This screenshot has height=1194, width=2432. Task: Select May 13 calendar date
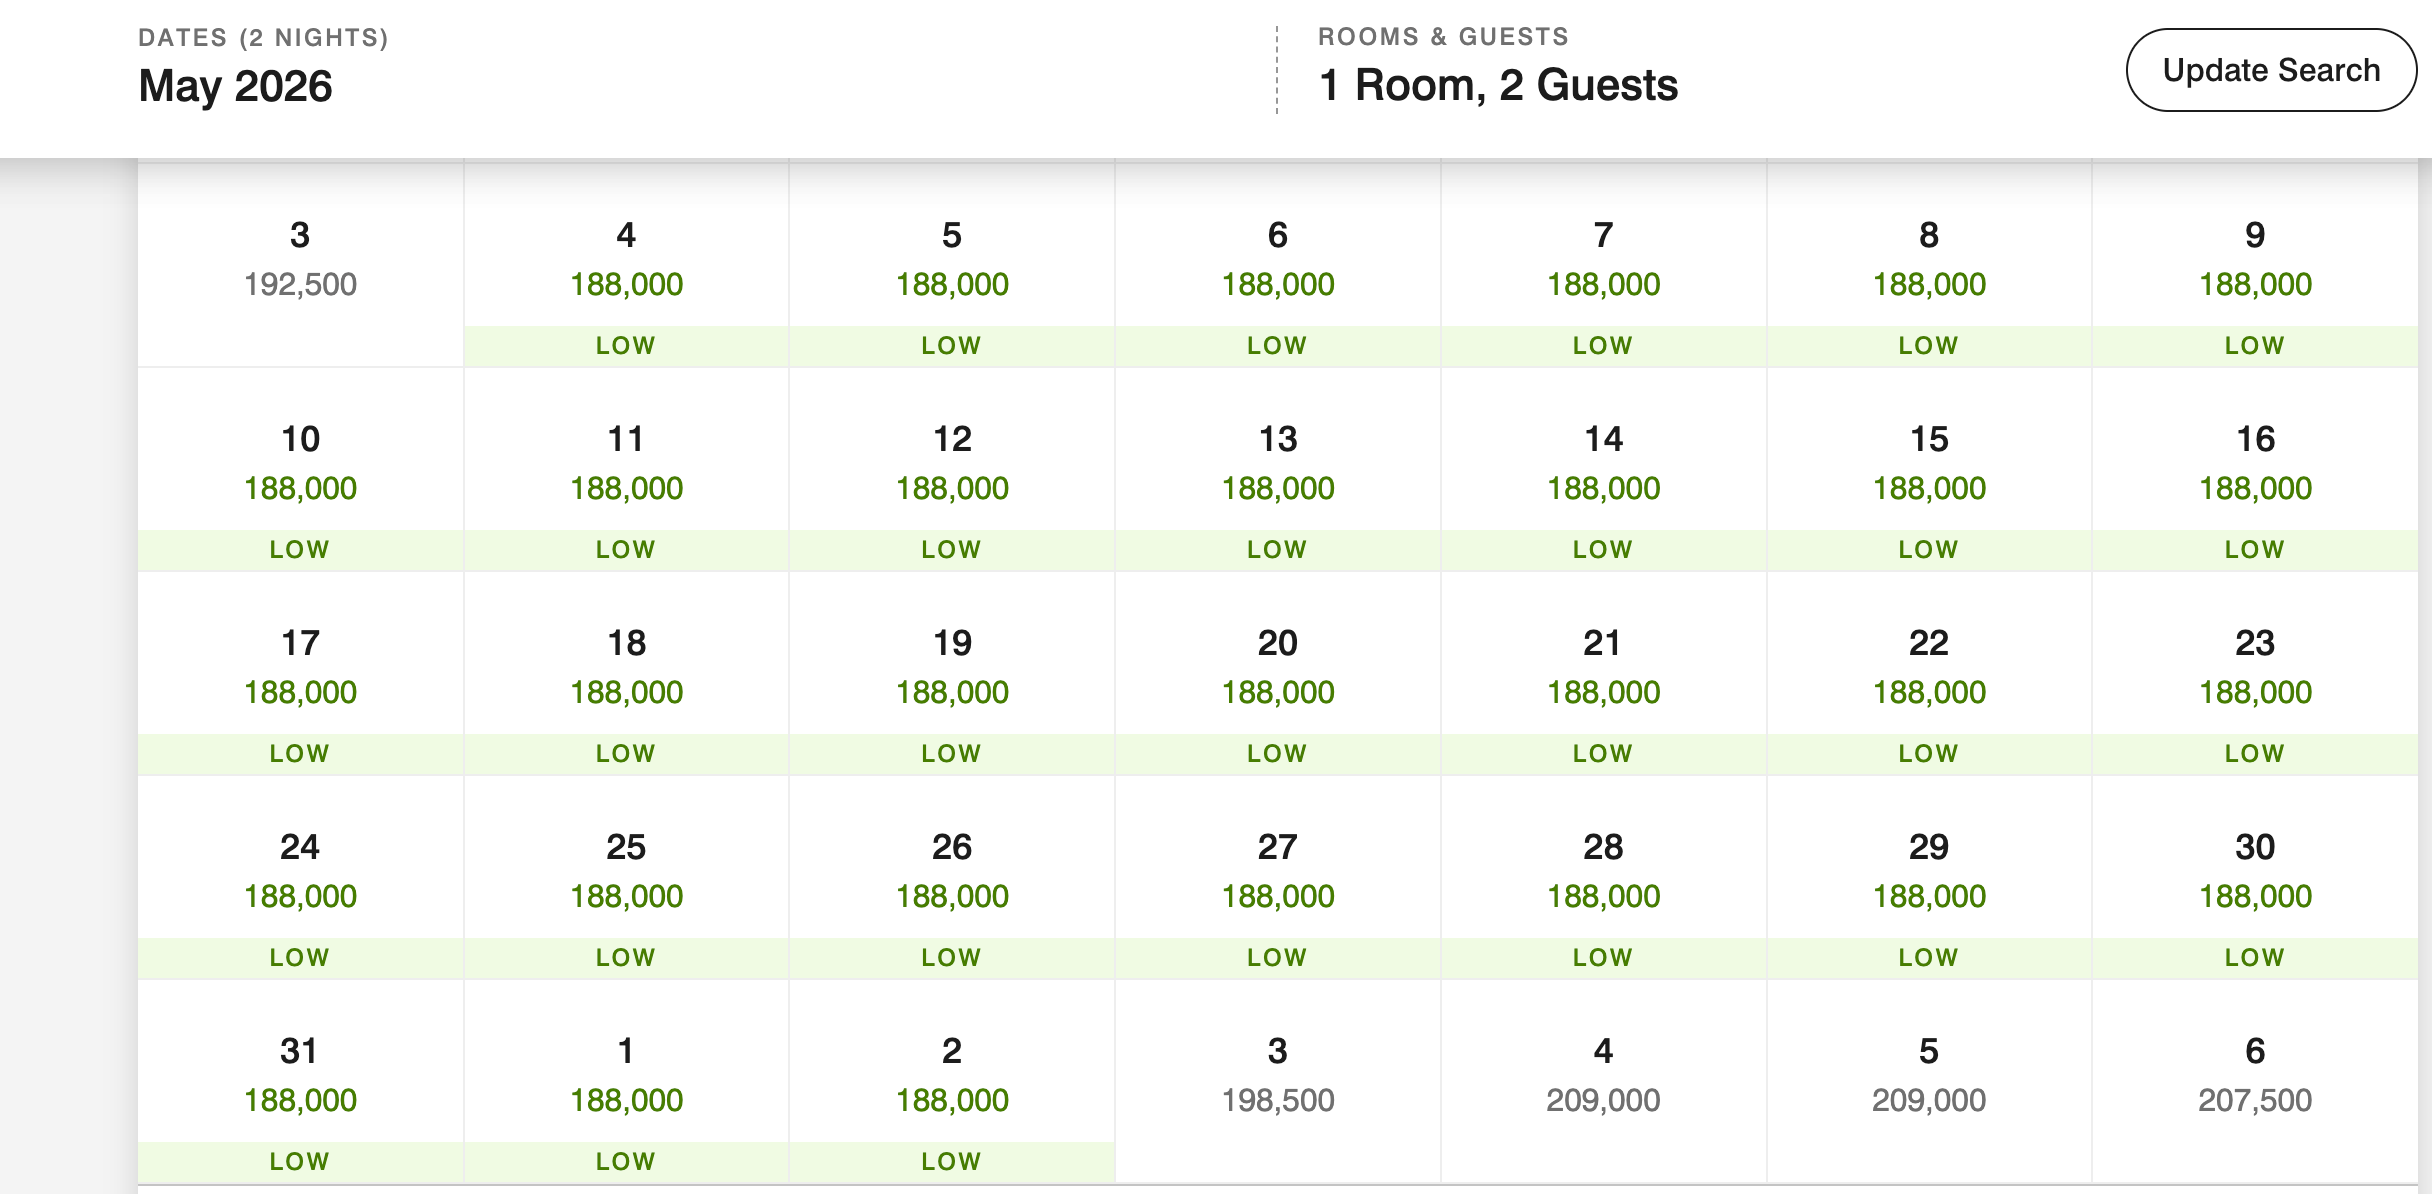[1278, 469]
